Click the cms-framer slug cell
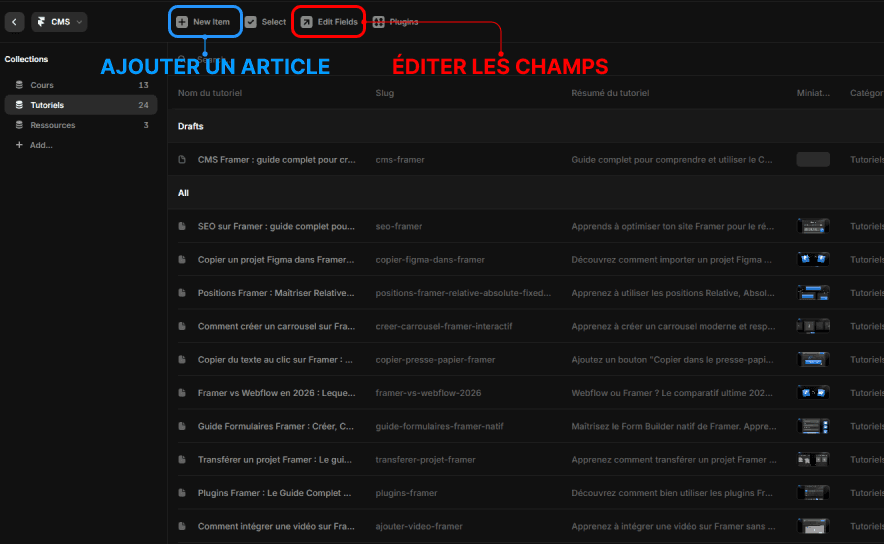Image resolution: width=884 pixels, height=544 pixels. click(x=400, y=160)
